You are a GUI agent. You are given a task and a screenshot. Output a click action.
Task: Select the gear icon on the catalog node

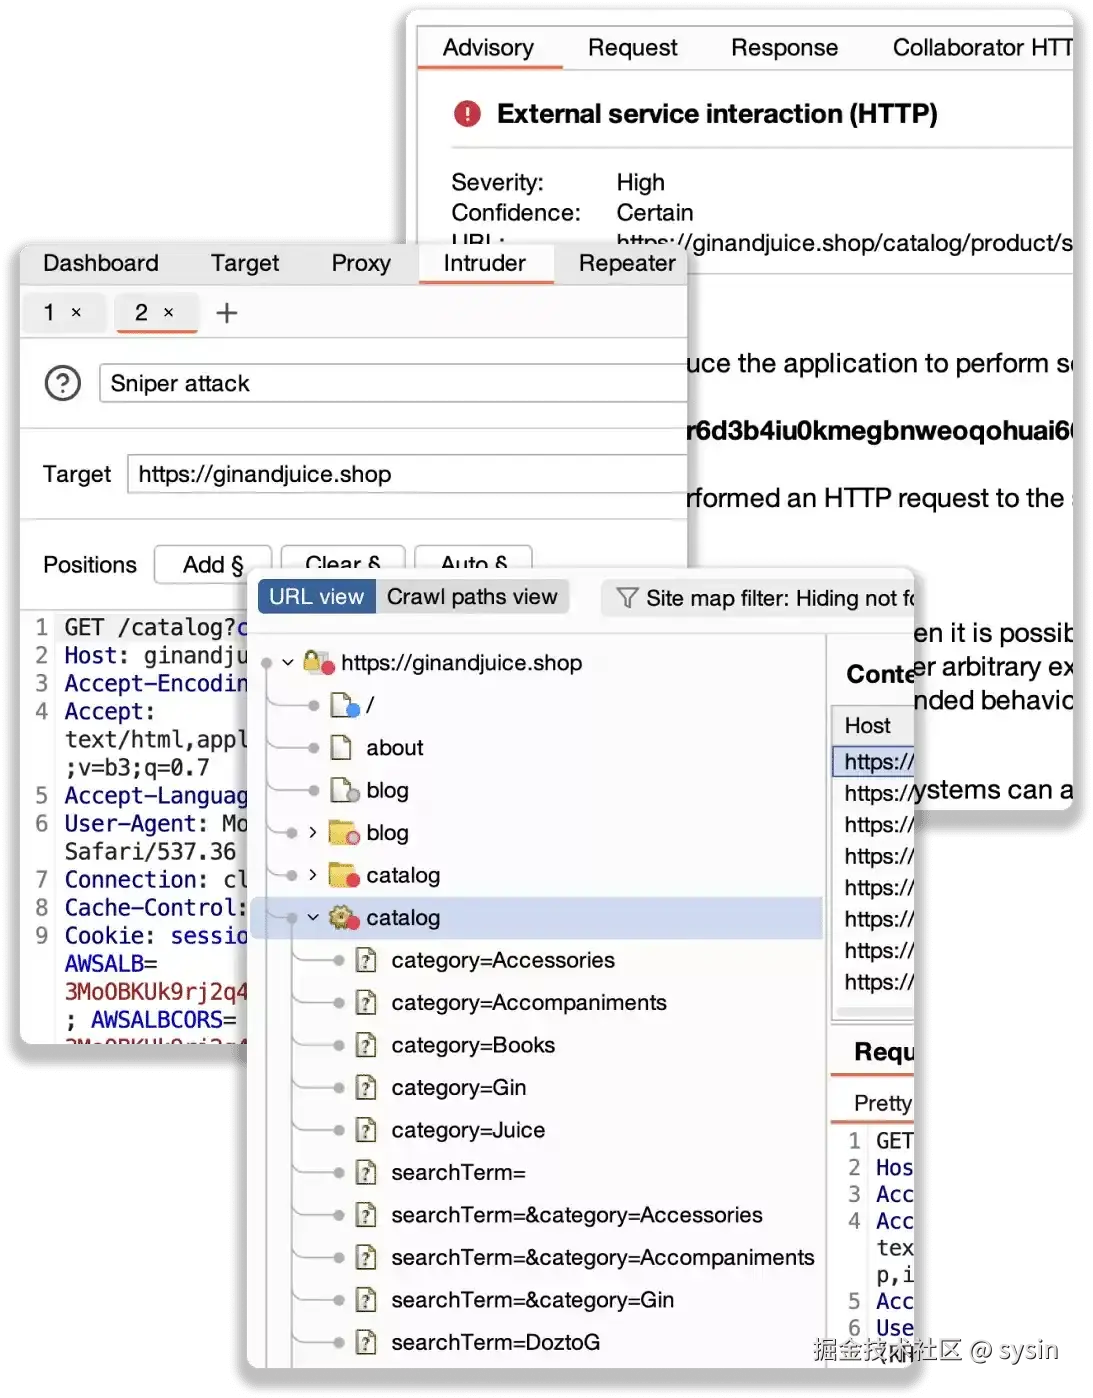[341, 917]
